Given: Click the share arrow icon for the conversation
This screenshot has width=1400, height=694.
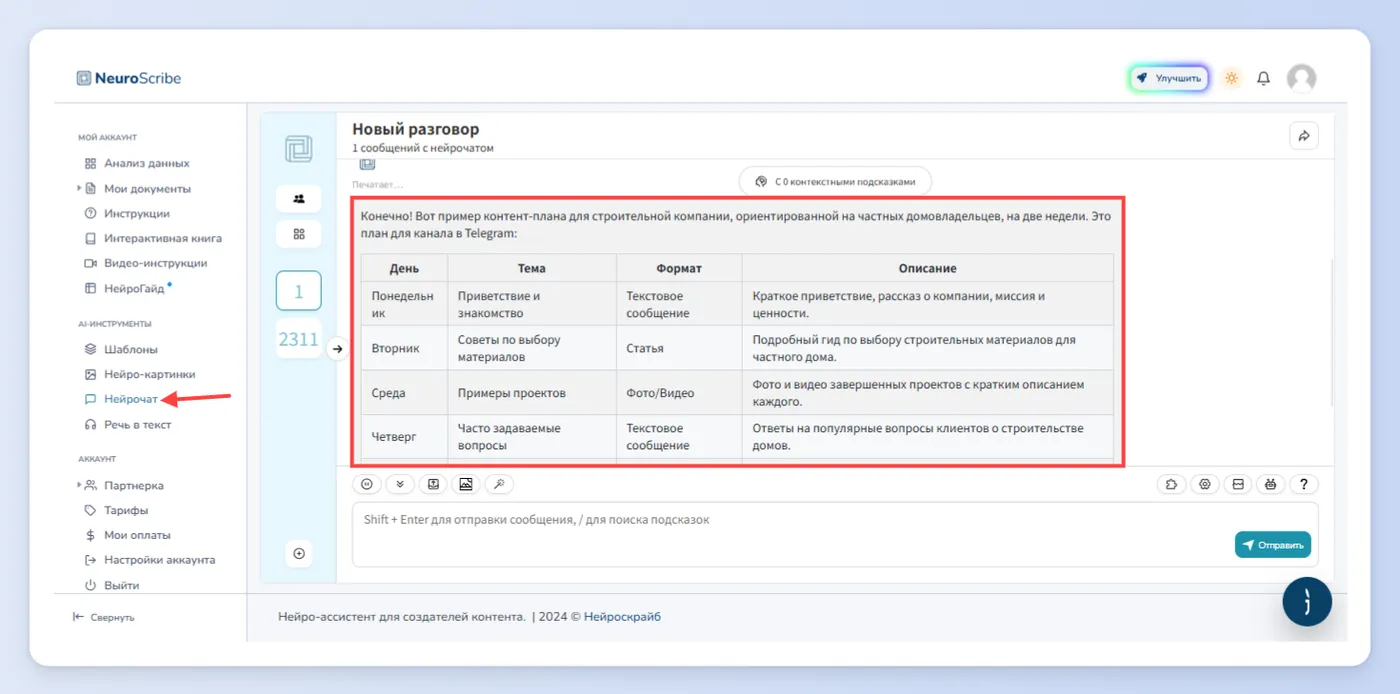Looking at the screenshot, I should pos(1304,136).
